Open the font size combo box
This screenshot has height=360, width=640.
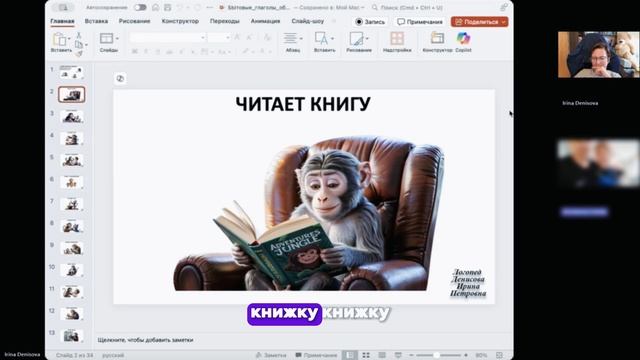coord(219,38)
